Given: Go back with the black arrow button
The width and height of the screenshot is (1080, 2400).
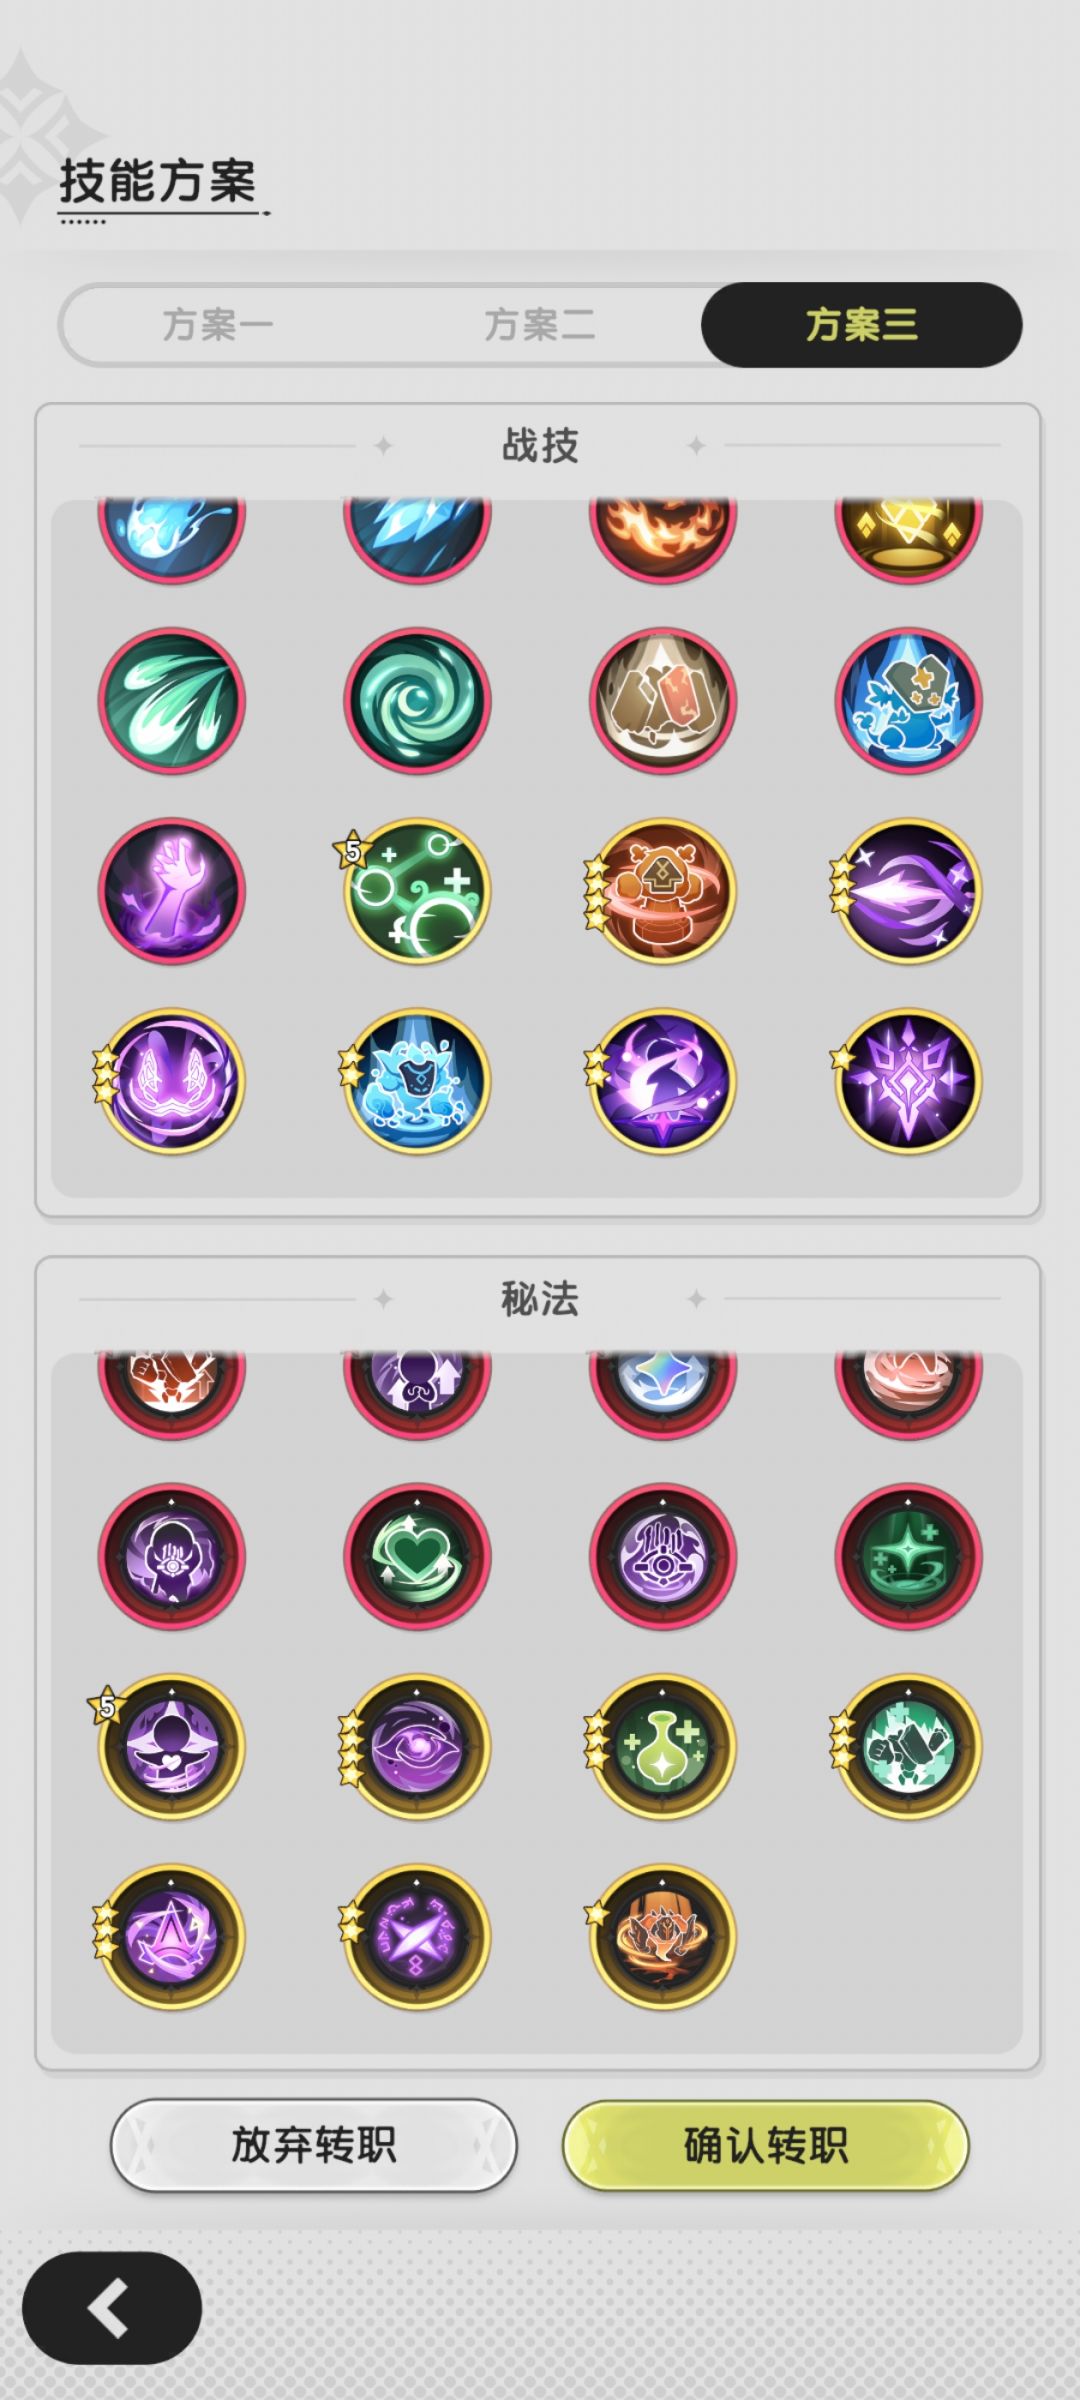Looking at the screenshot, I should 112,2308.
